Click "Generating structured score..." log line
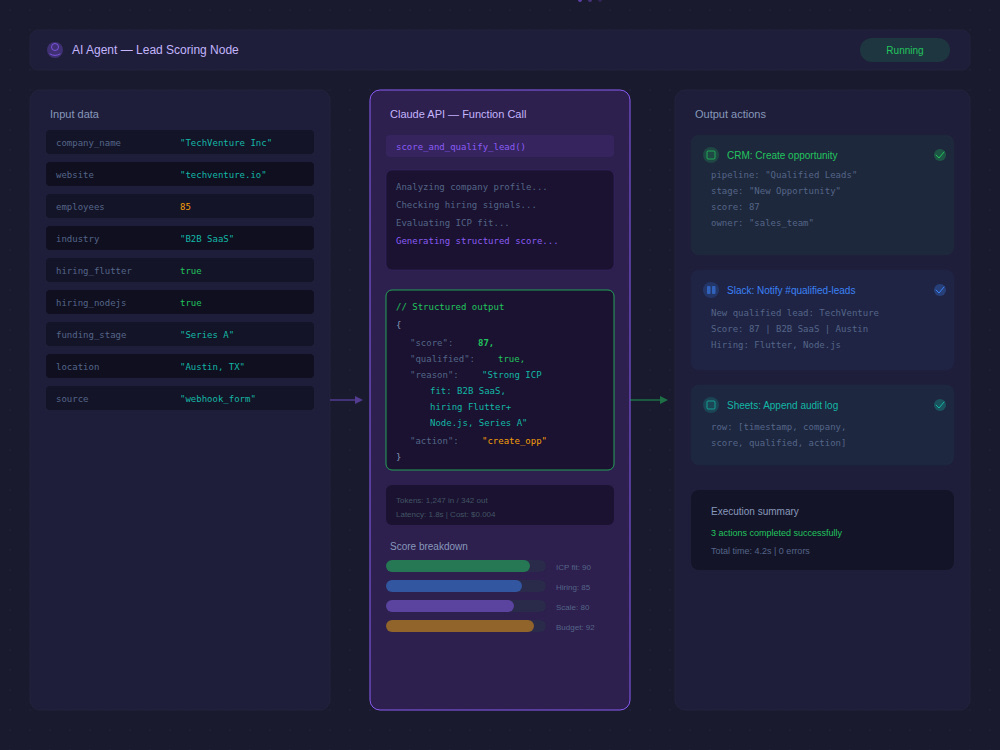This screenshot has height=750, width=1000. [476, 240]
